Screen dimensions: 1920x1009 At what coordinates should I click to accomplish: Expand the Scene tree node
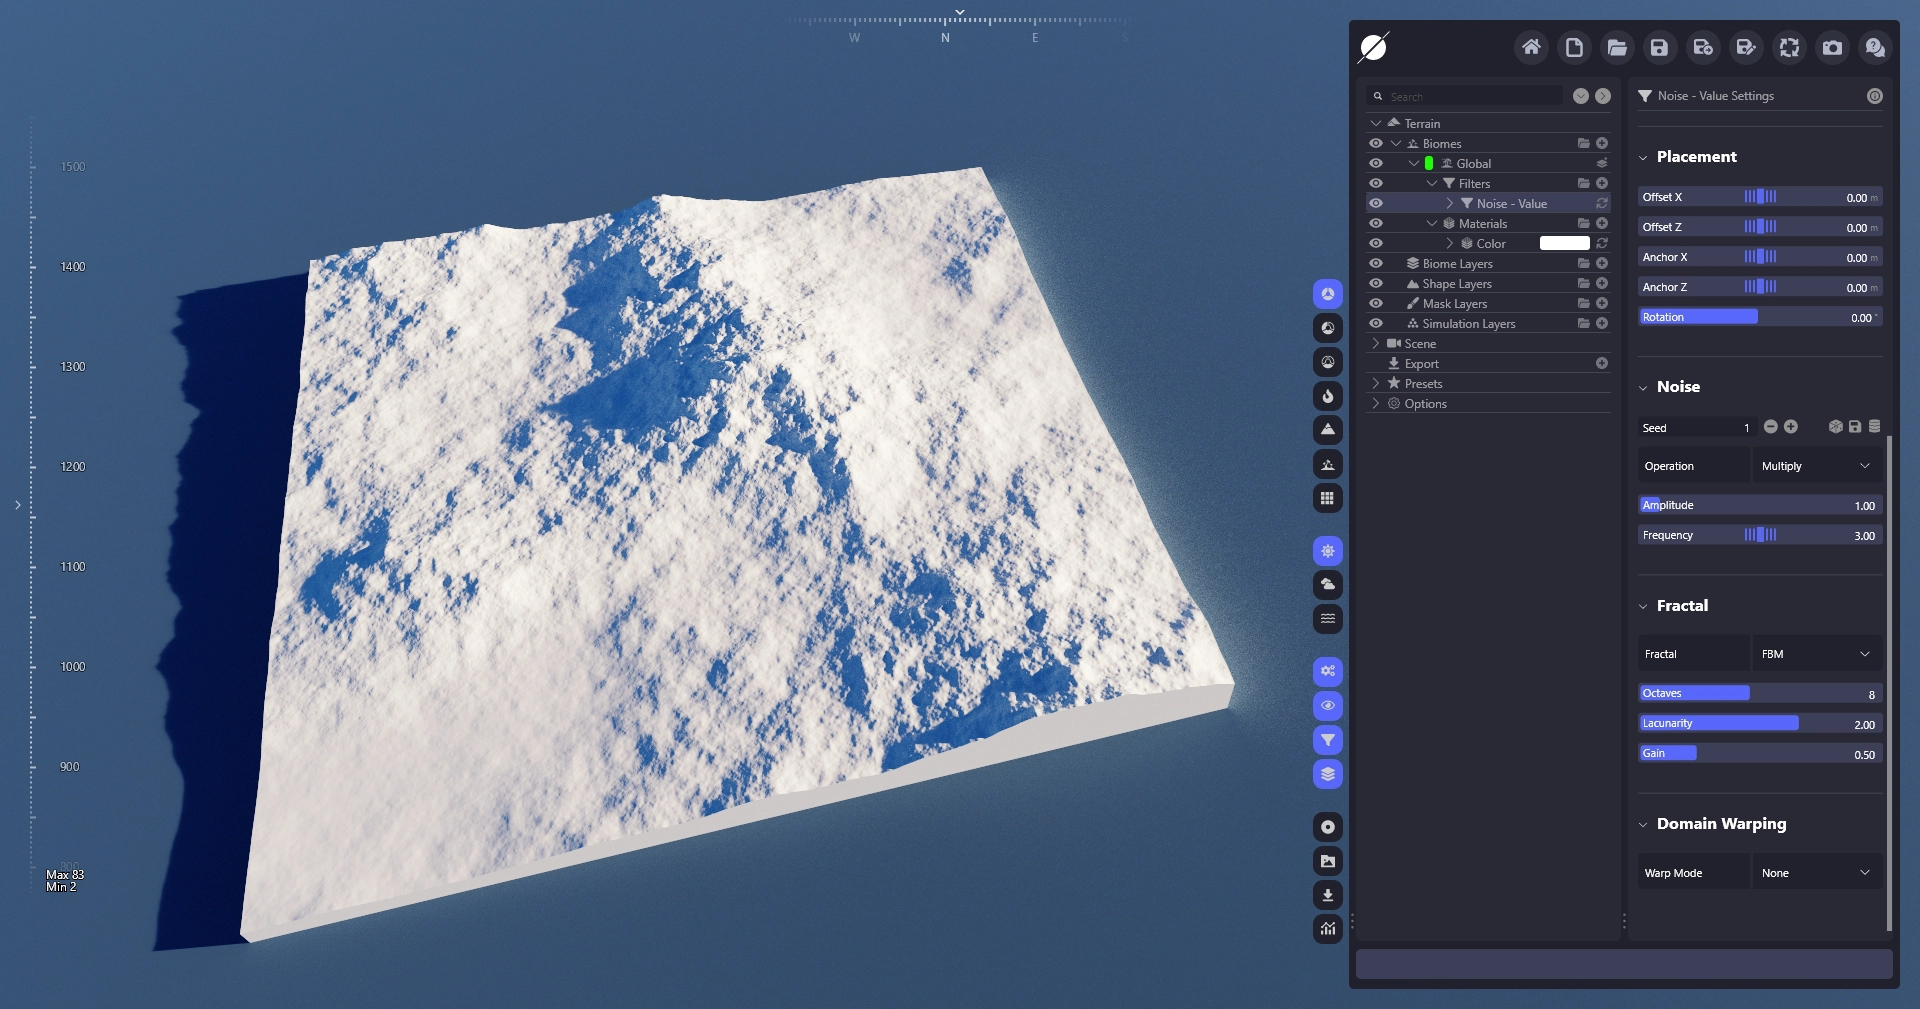[x=1376, y=343]
